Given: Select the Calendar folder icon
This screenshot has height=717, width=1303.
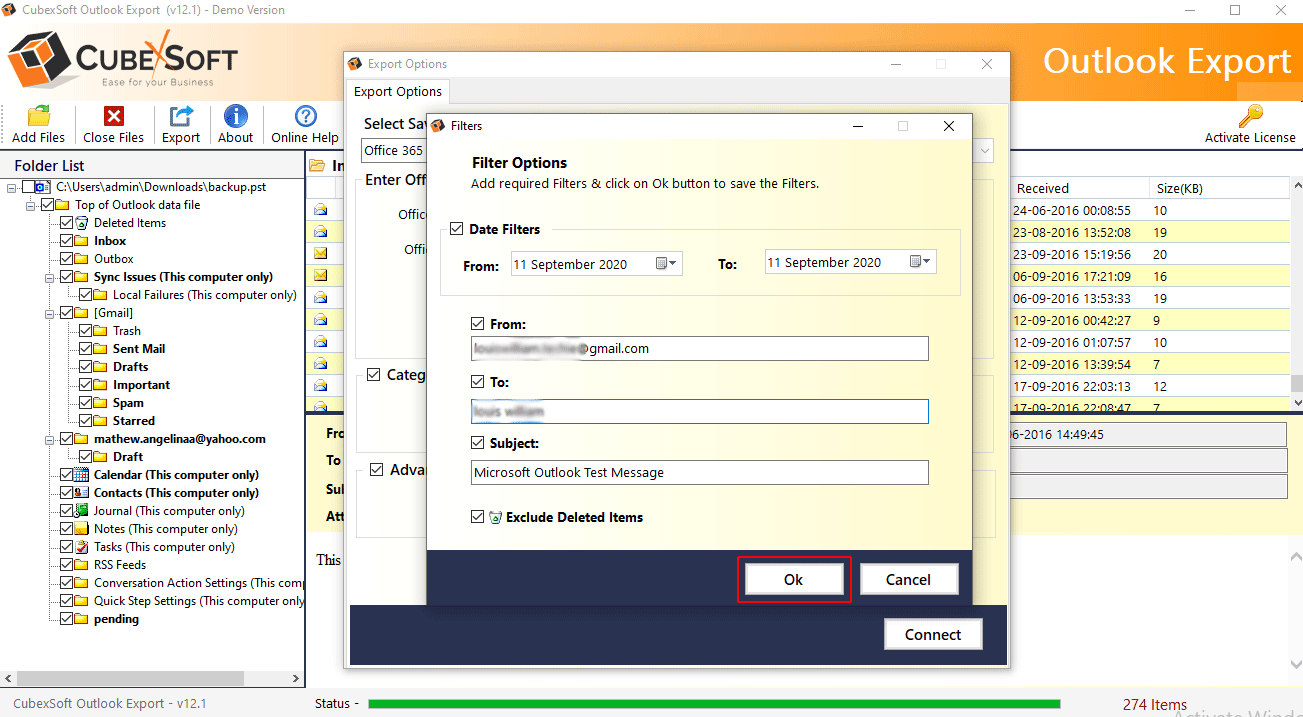Looking at the screenshot, I should coord(82,475).
